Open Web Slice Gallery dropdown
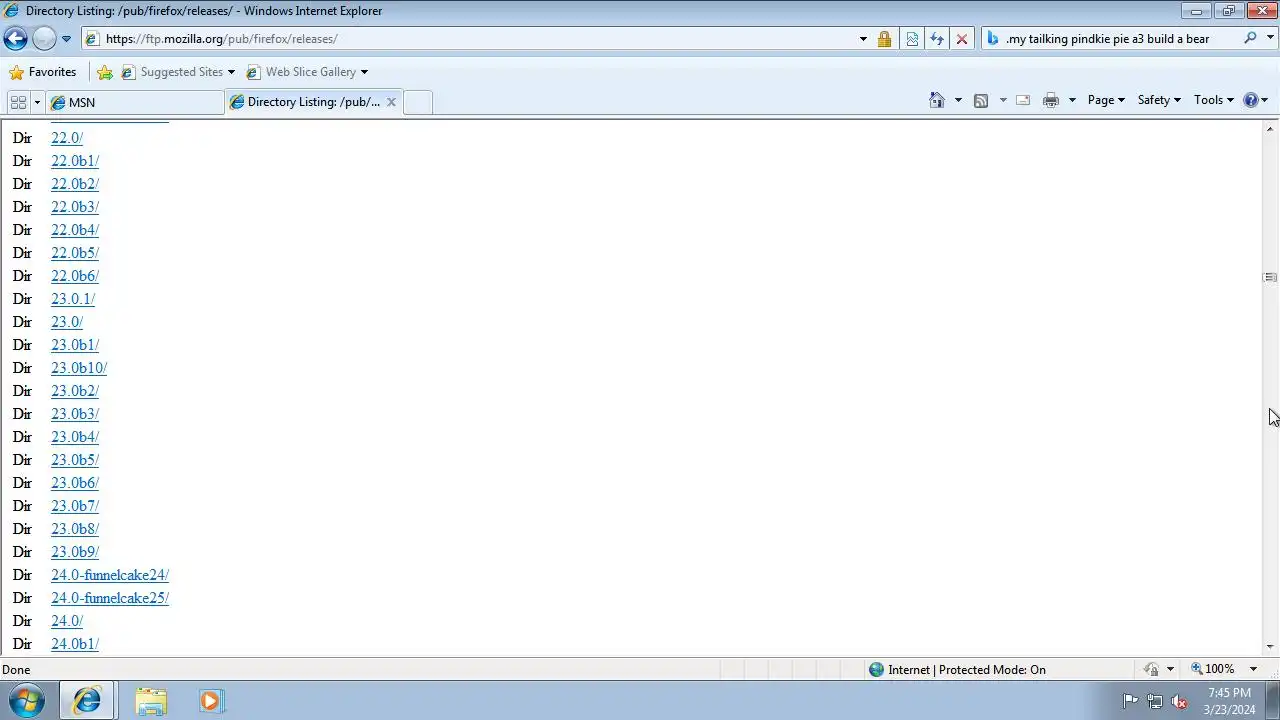The width and height of the screenshot is (1280, 720). pyautogui.click(x=306, y=72)
